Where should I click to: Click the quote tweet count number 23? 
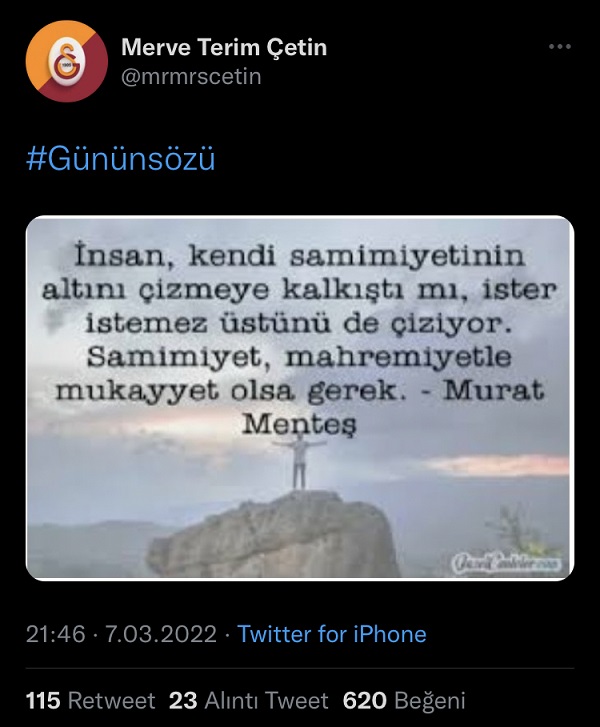pyautogui.click(x=183, y=700)
